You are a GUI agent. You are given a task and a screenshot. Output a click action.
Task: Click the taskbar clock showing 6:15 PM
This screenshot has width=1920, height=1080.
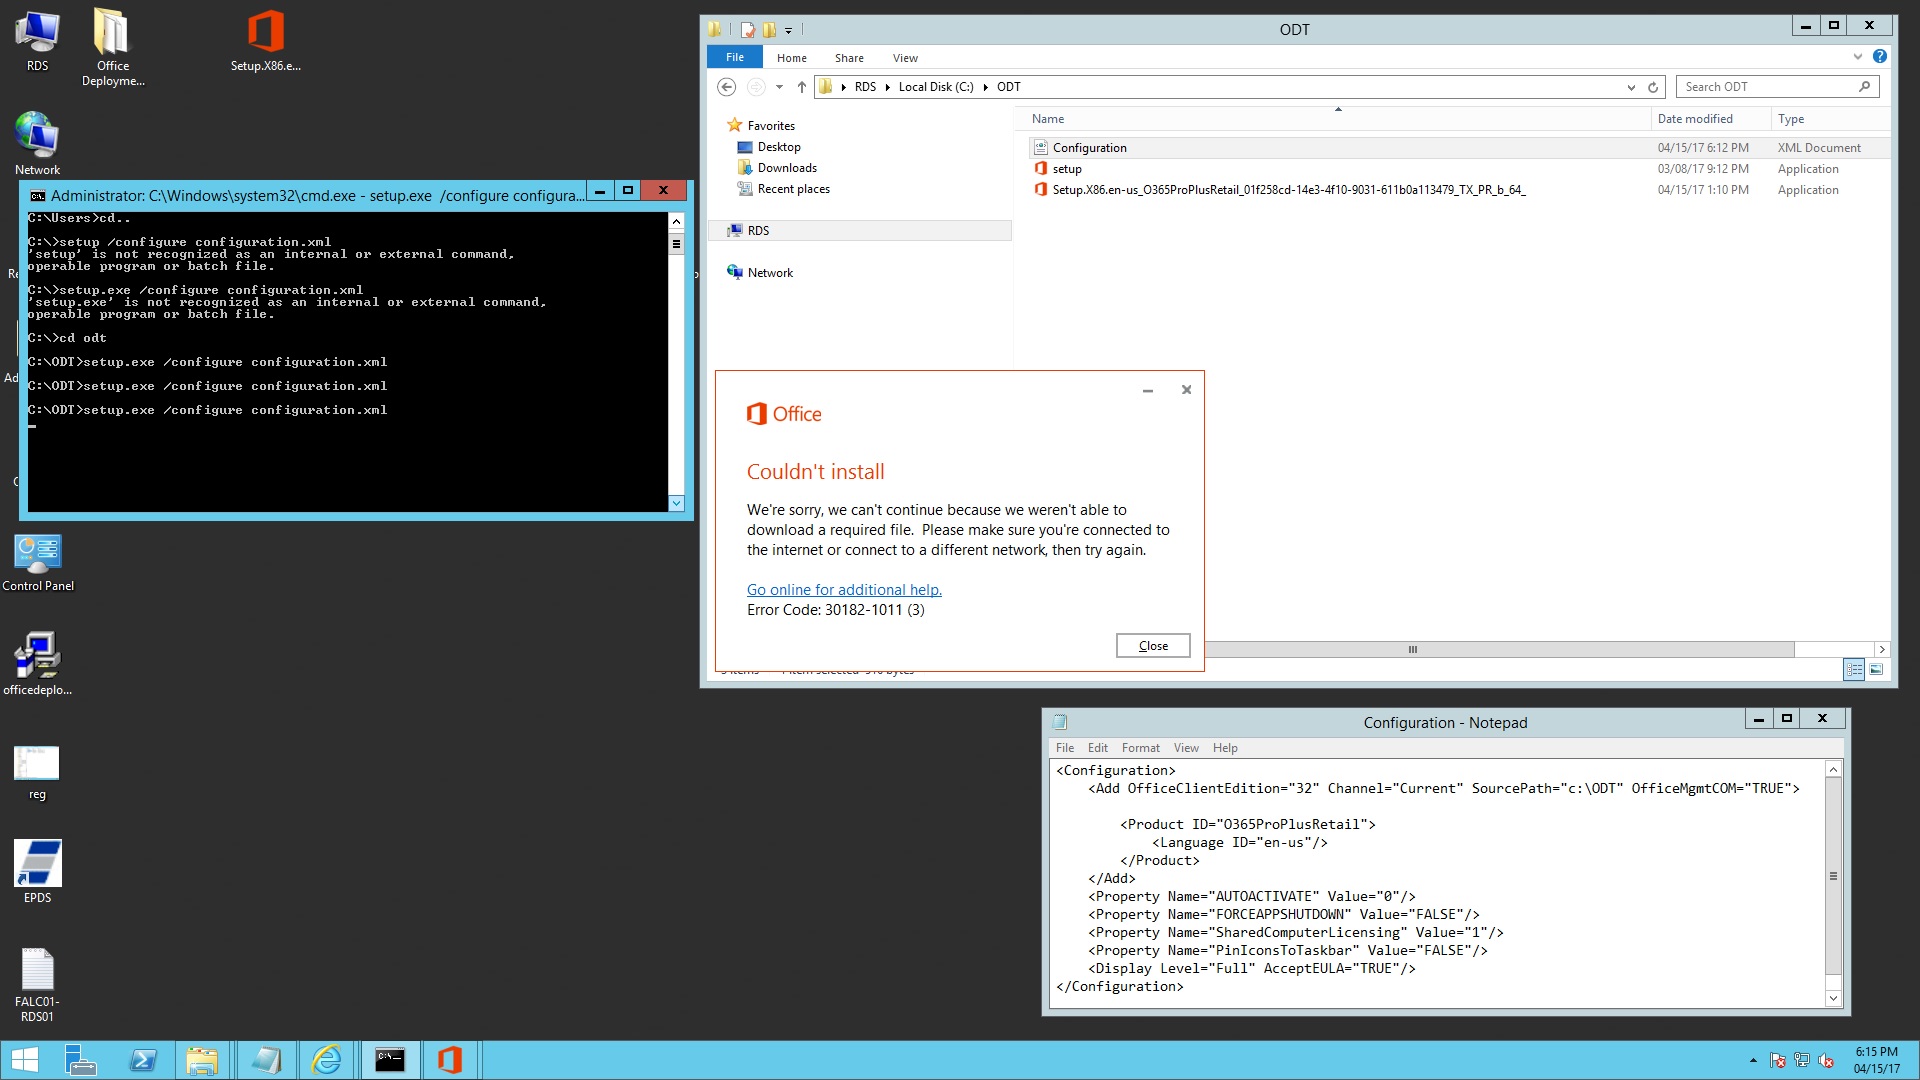point(1876,1060)
